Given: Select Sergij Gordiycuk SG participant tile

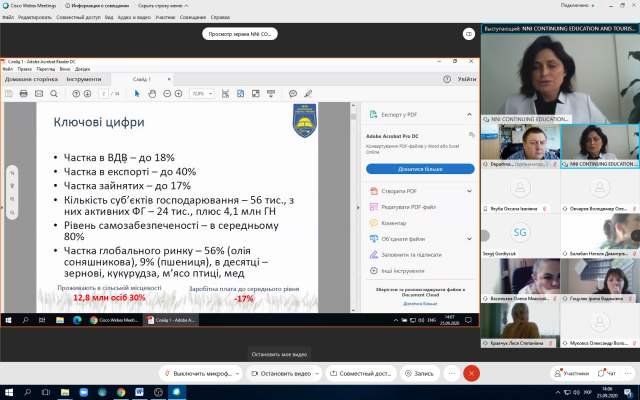Looking at the screenshot, I should (x=520, y=236).
